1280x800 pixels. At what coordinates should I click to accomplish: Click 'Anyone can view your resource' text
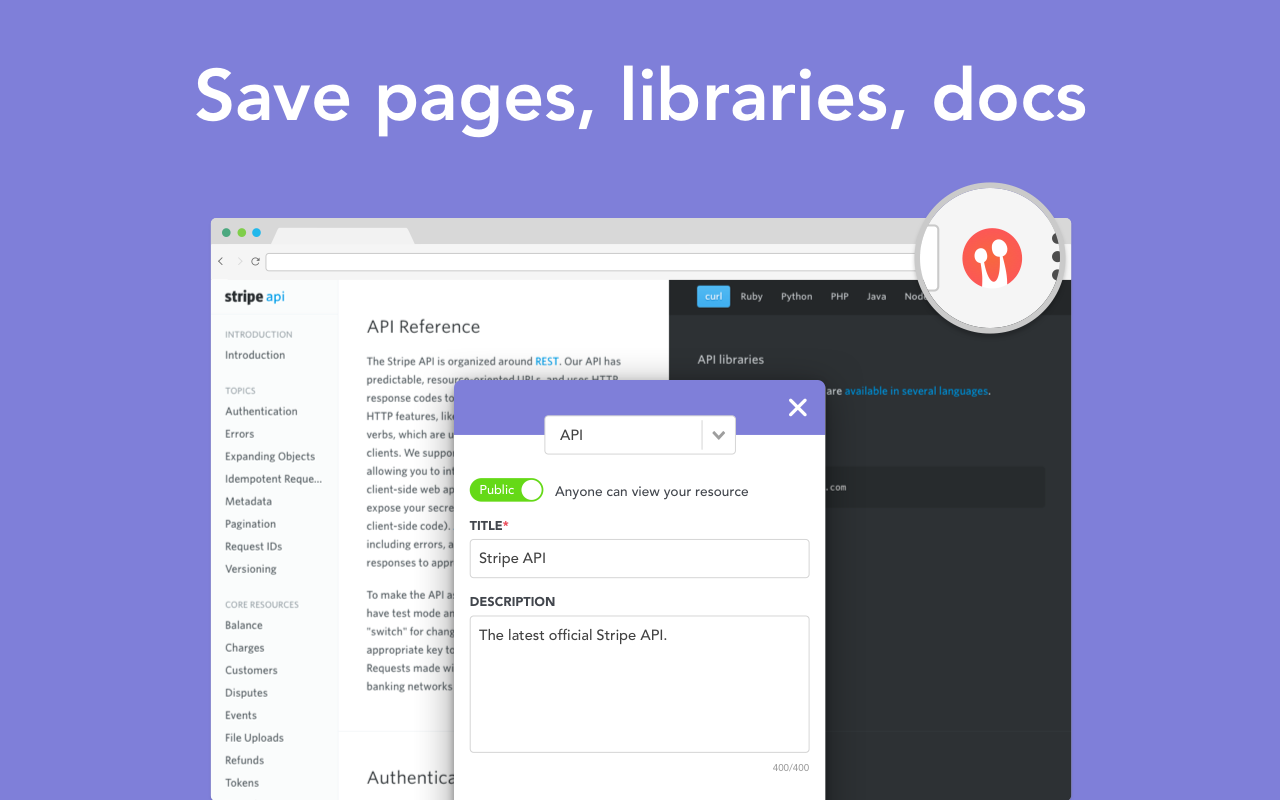pos(651,491)
